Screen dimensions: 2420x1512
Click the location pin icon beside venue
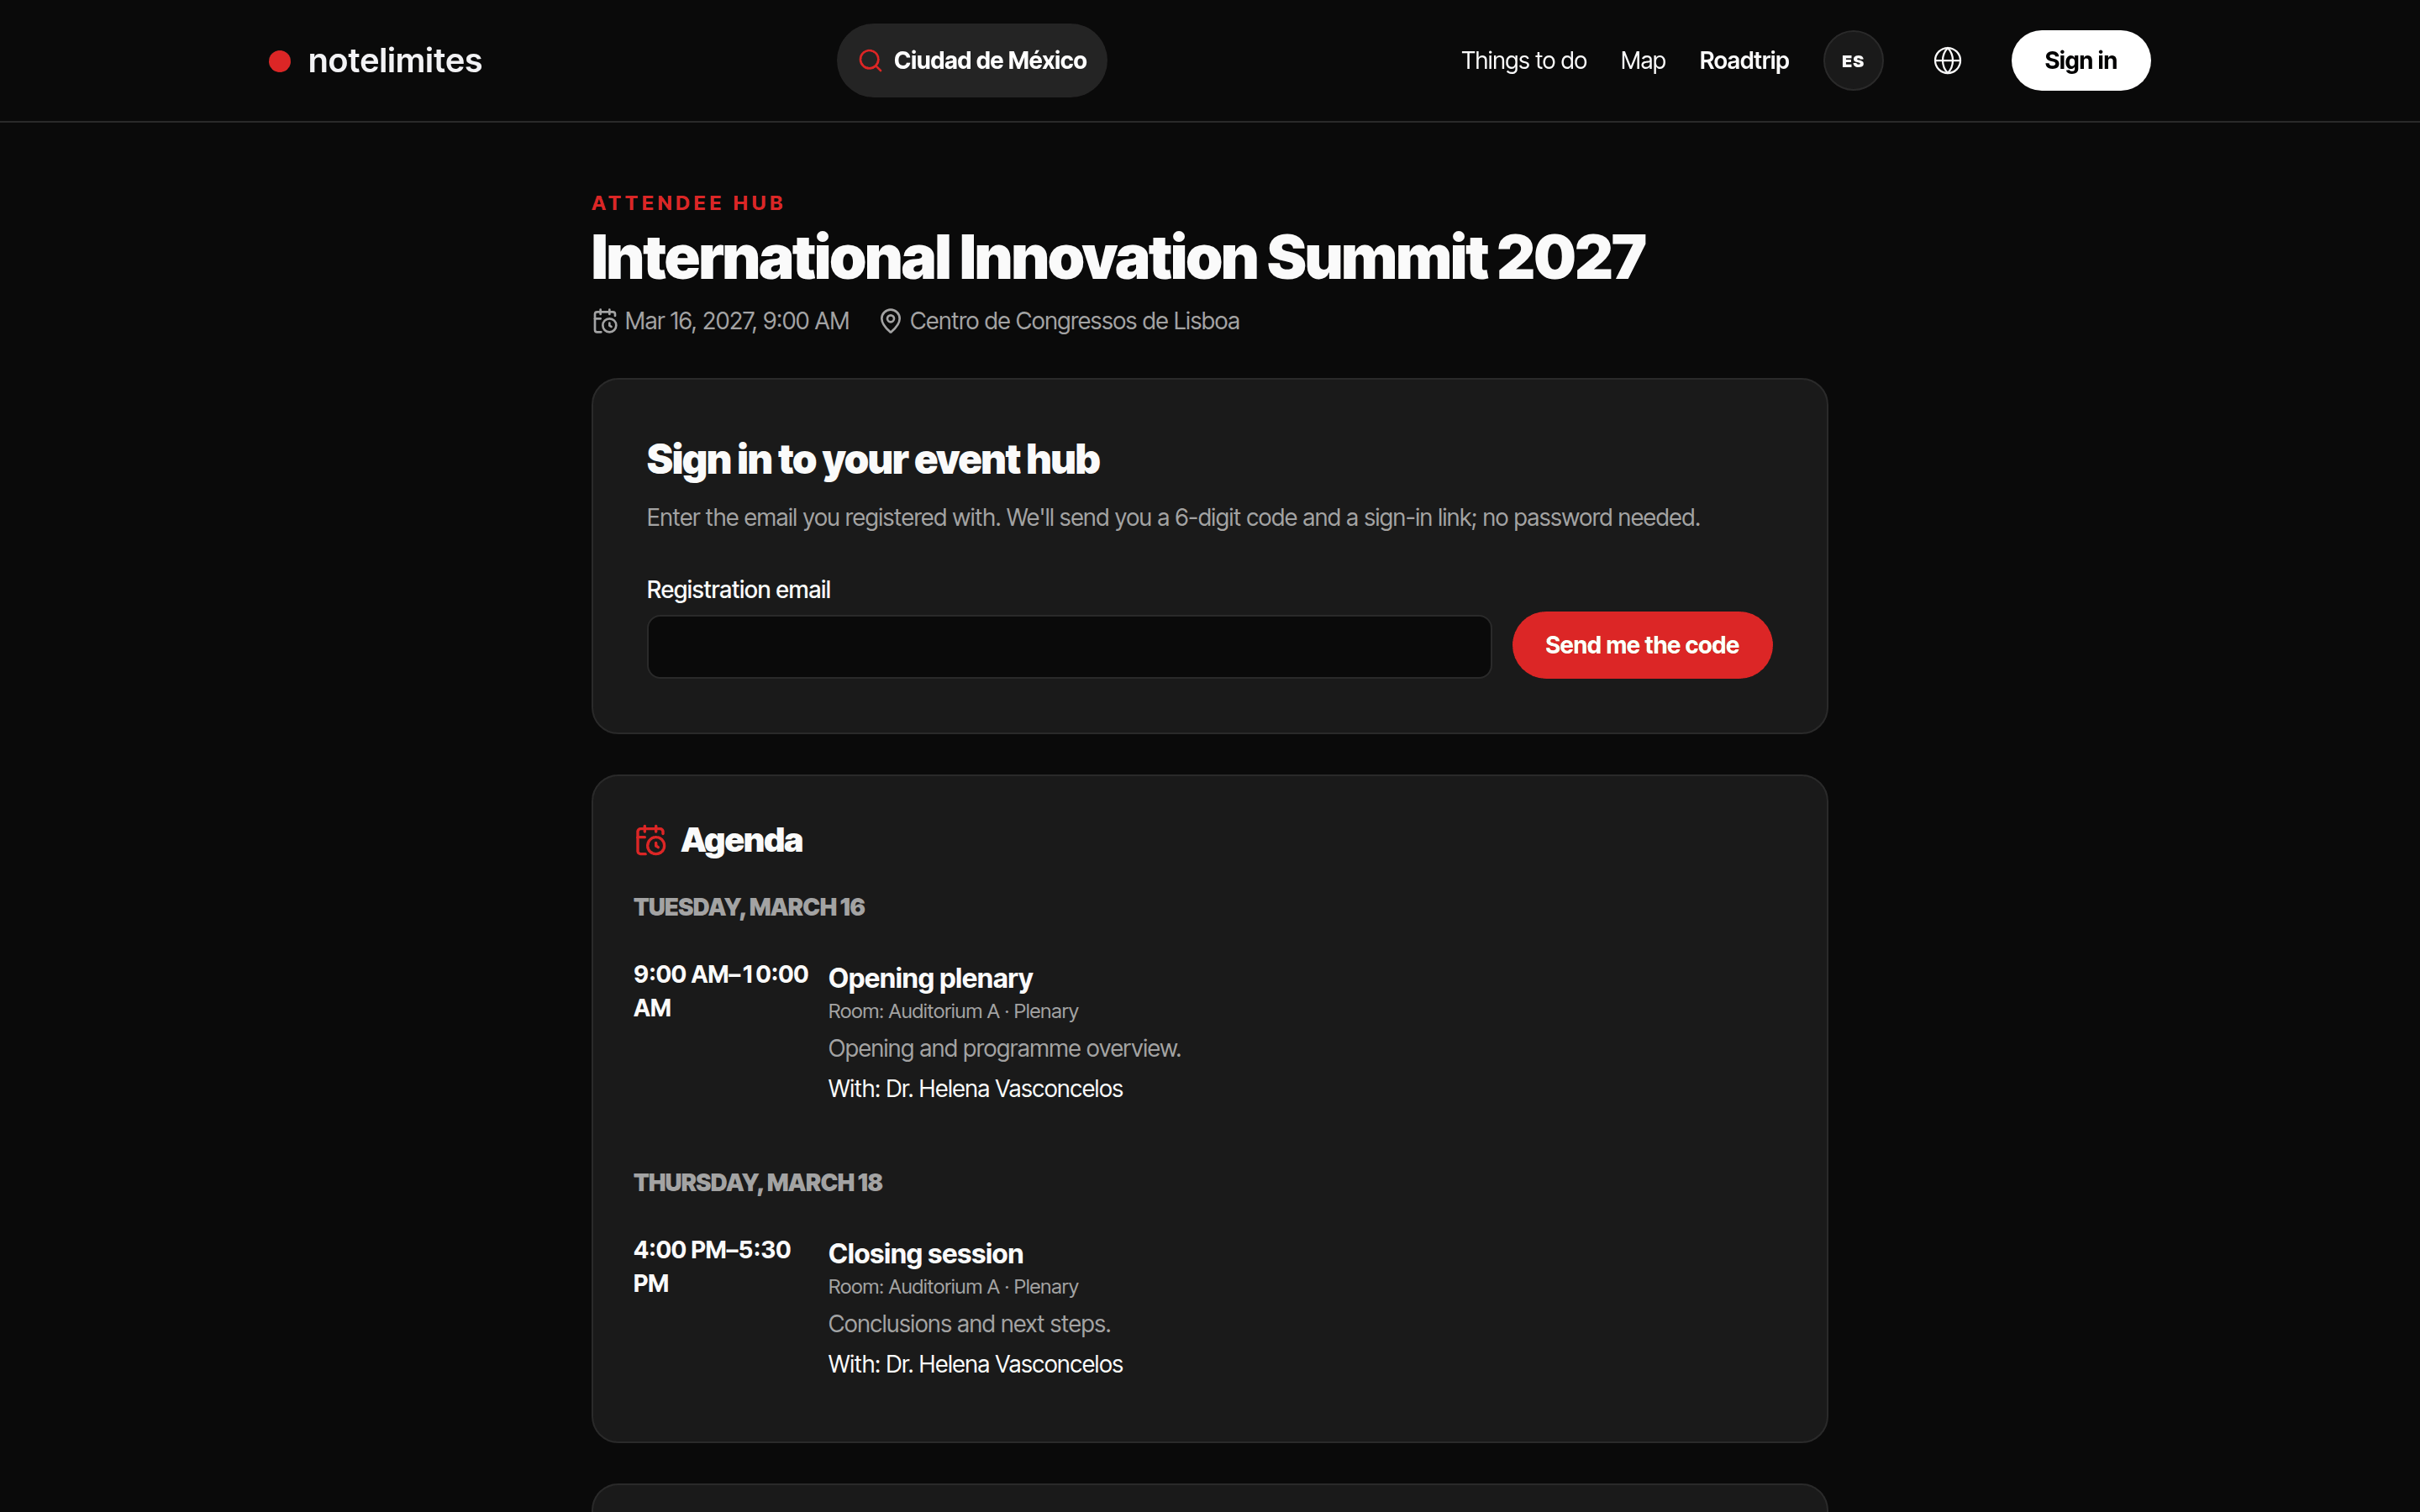[890, 321]
